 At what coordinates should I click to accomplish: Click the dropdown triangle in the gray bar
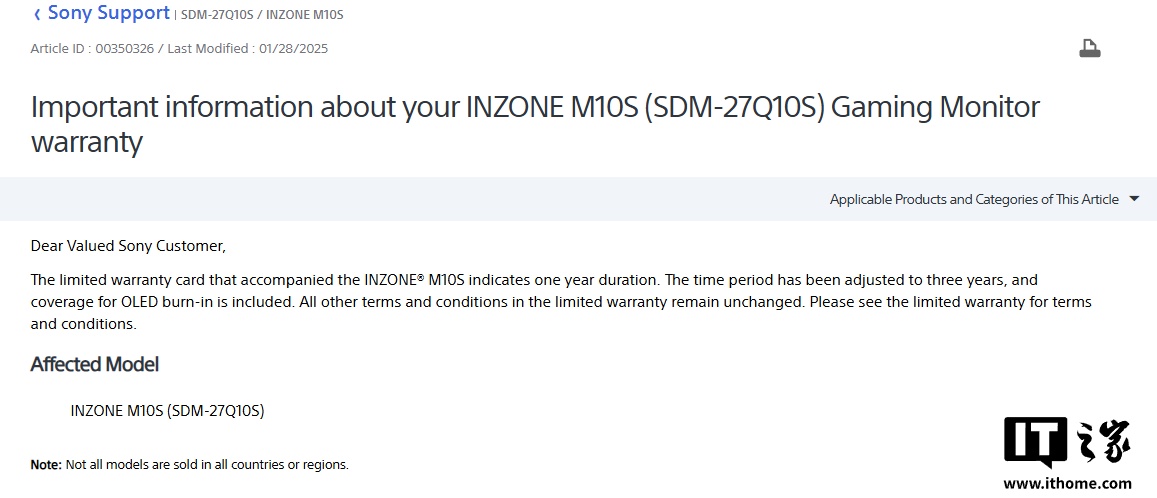pyautogui.click(x=1134, y=199)
